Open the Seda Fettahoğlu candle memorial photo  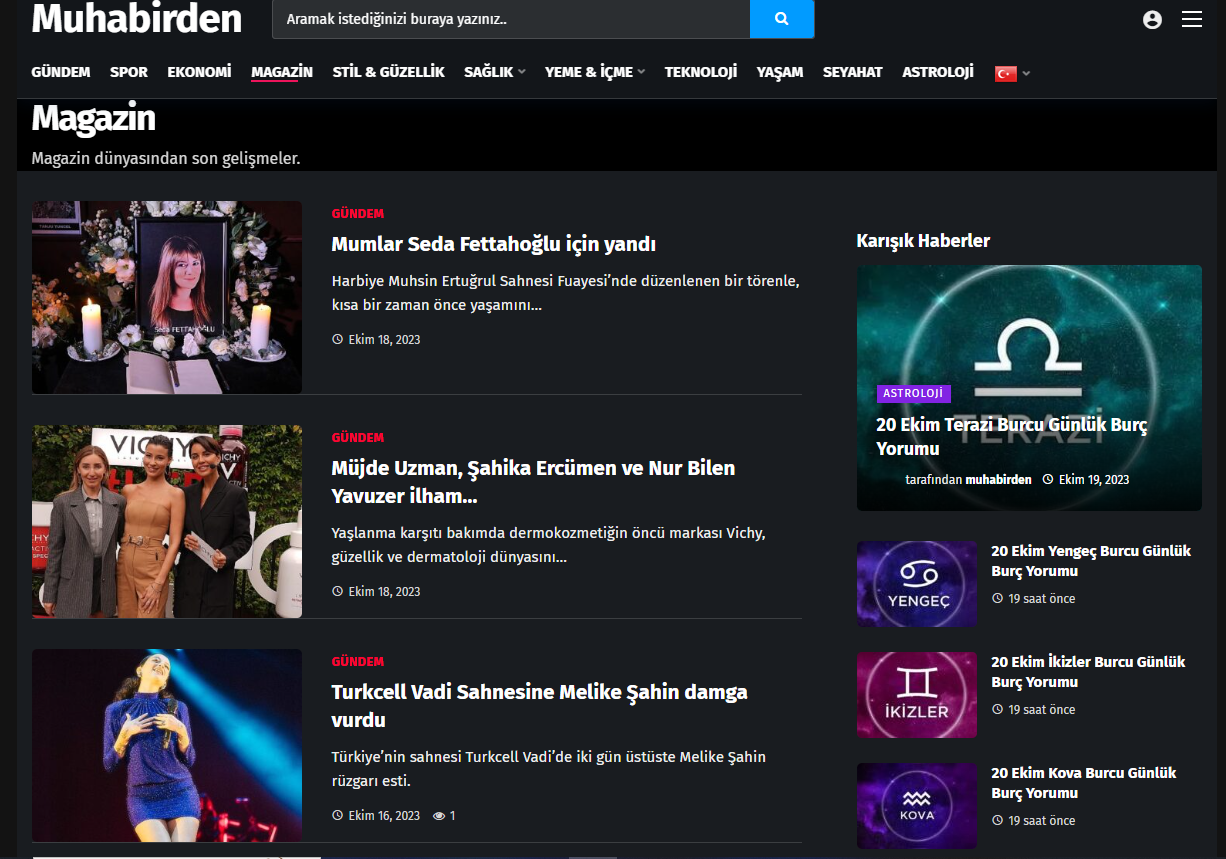point(167,297)
